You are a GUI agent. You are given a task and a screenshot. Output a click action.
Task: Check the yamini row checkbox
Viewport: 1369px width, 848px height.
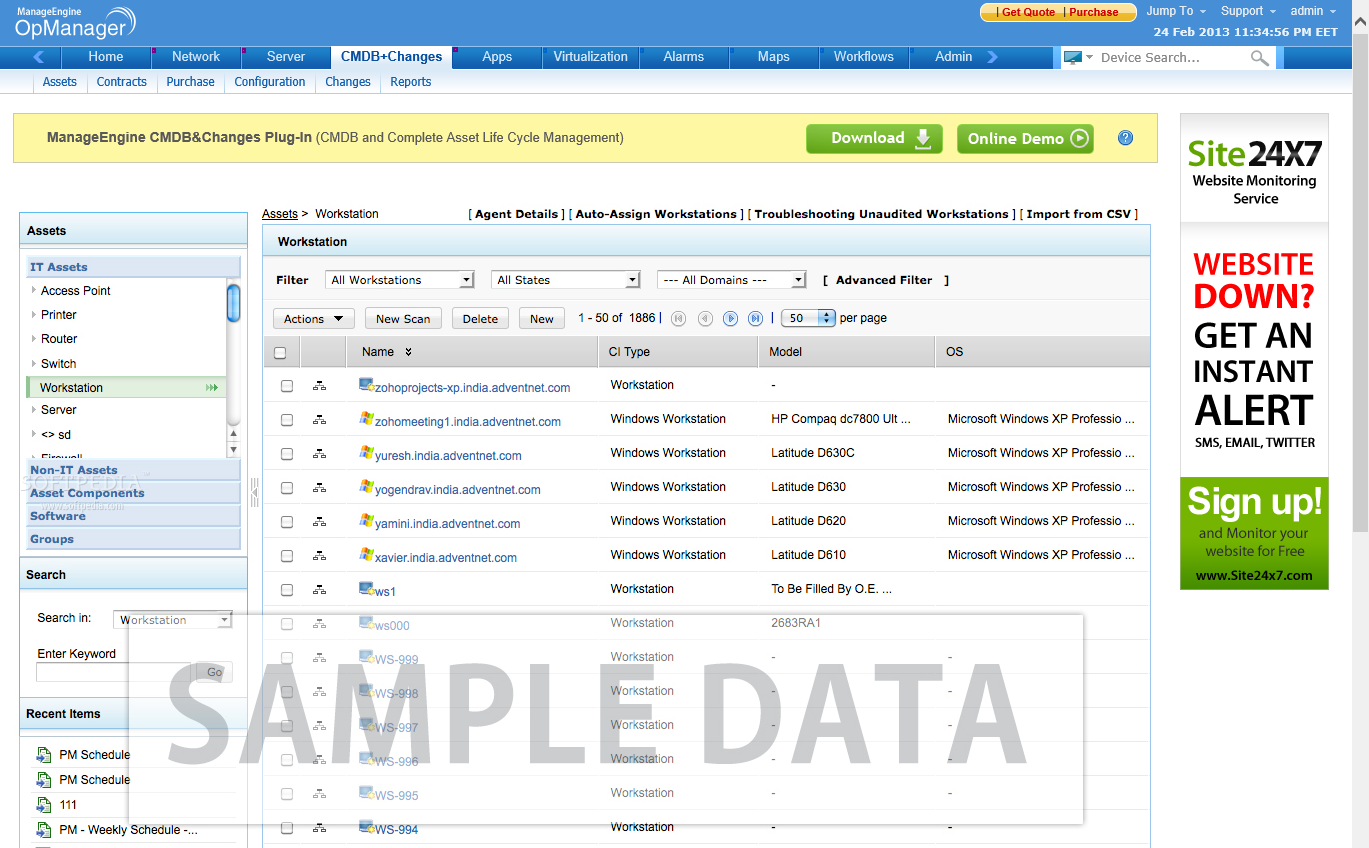[x=287, y=522]
